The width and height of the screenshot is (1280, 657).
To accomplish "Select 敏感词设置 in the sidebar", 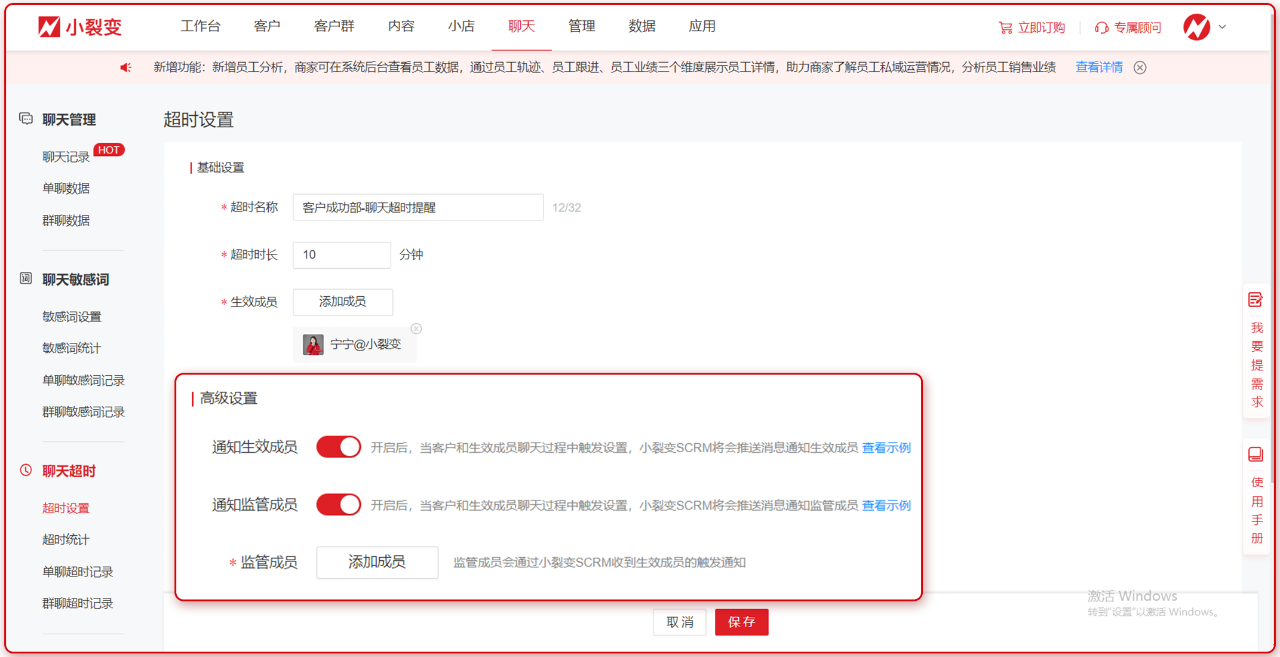I will 72,317.
